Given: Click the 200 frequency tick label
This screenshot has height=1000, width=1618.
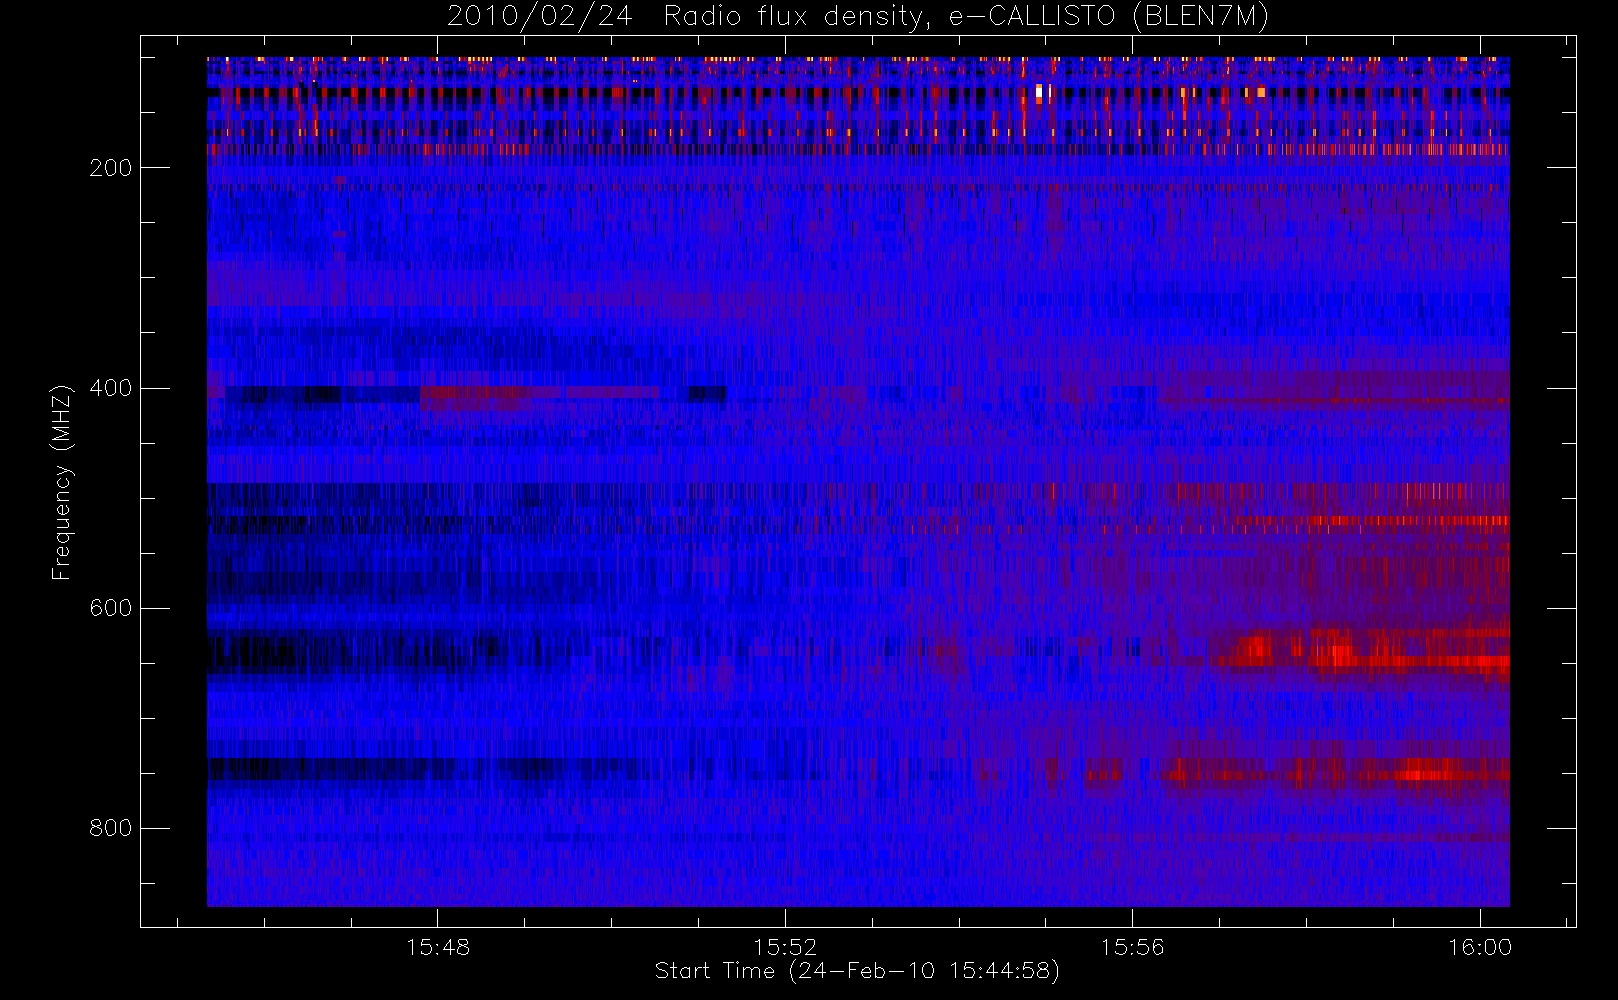Looking at the screenshot, I should click(x=111, y=168).
